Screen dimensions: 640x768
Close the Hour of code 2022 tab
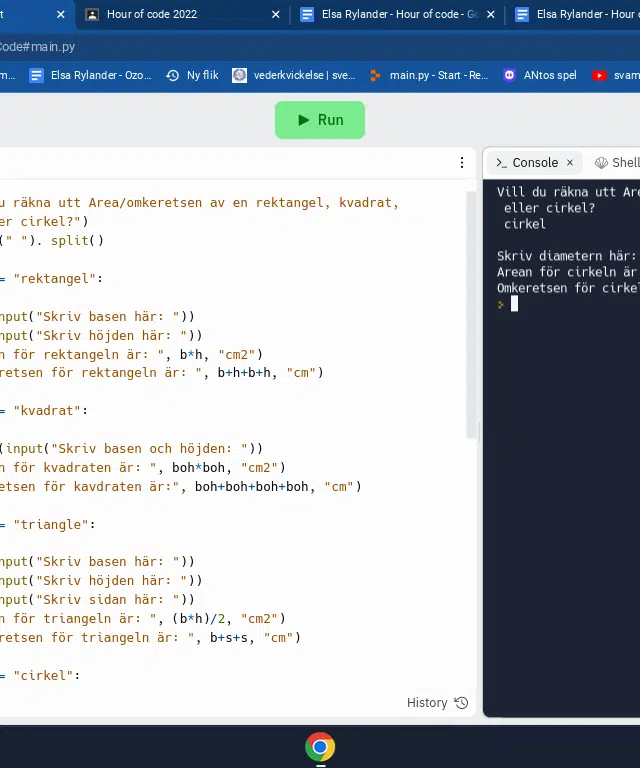(276, 15)
